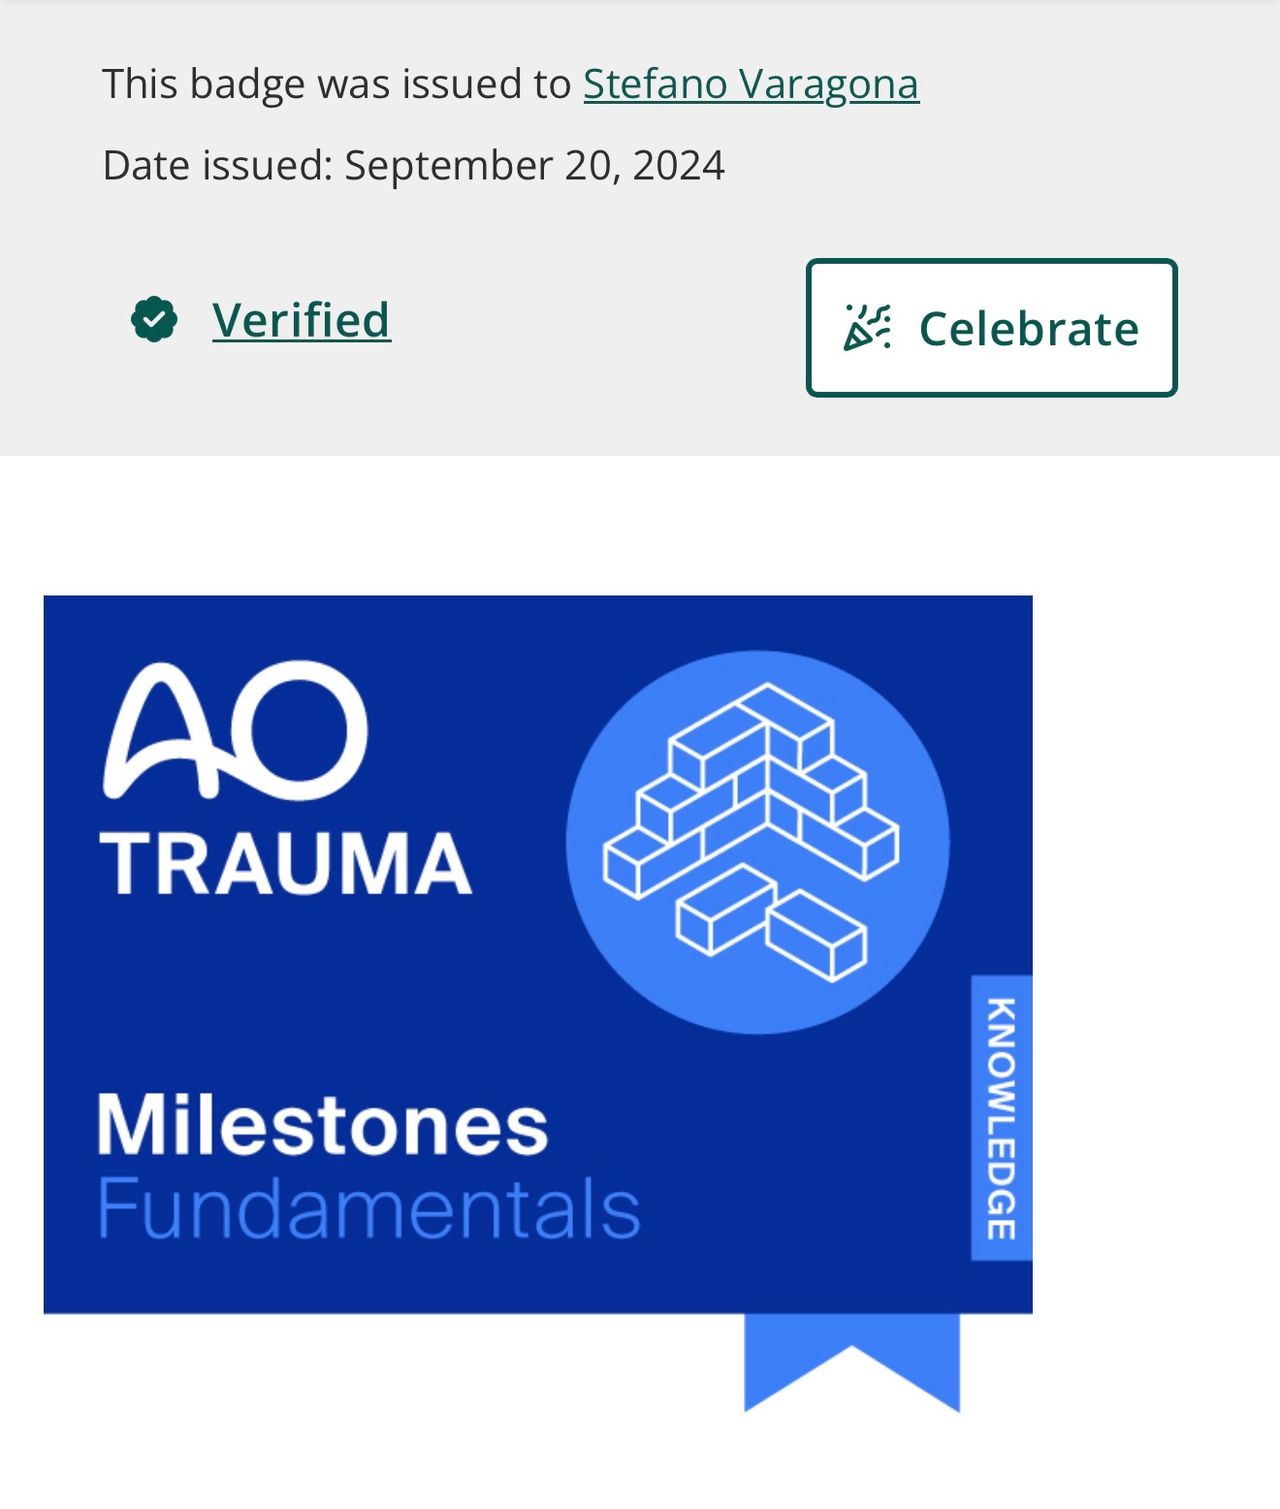Click the two loose bricks under the stack
Screen dimensions: 1280x1509
point(770,921)
